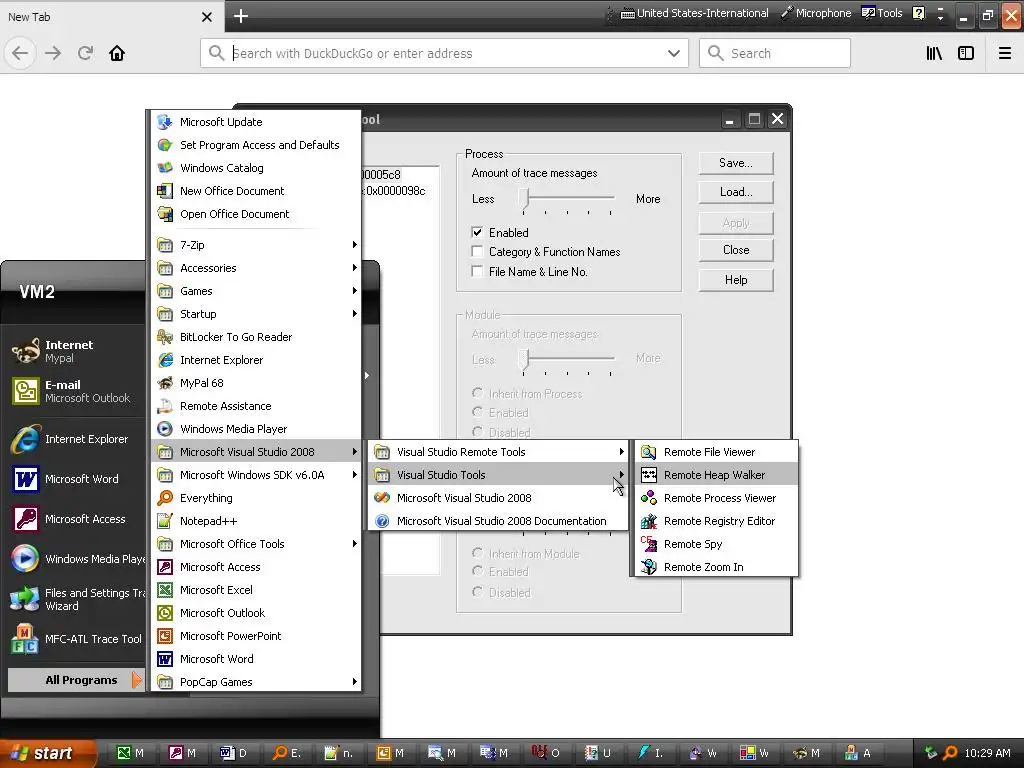1024x768 pixels.
Task: Check File Name & Line No. checkbox
Action: pyautogui.click(x=477, y=271)
